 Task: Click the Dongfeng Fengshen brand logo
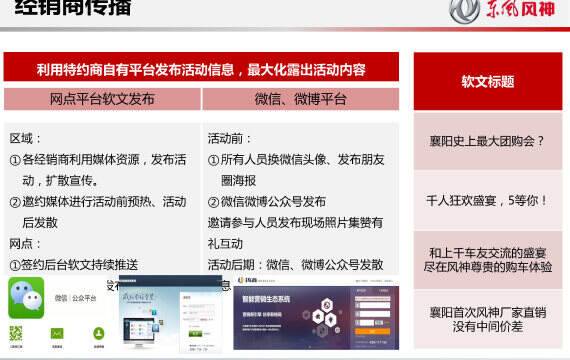click(502, 11)
